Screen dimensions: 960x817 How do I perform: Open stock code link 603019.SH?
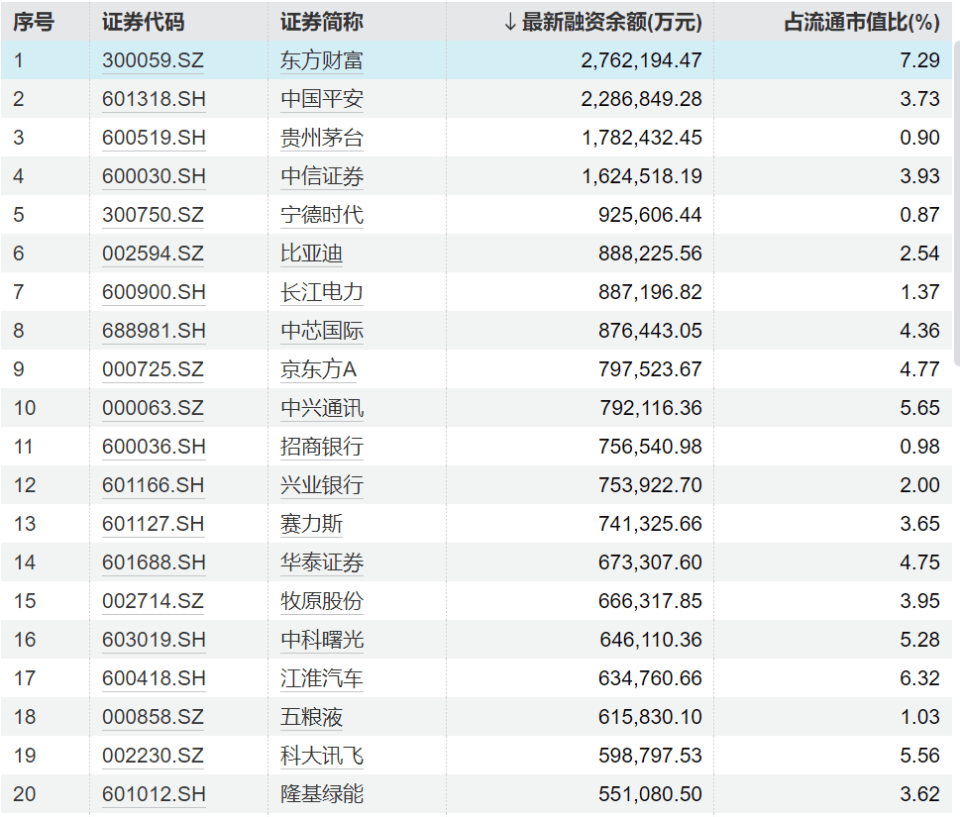tap(154, 639)
